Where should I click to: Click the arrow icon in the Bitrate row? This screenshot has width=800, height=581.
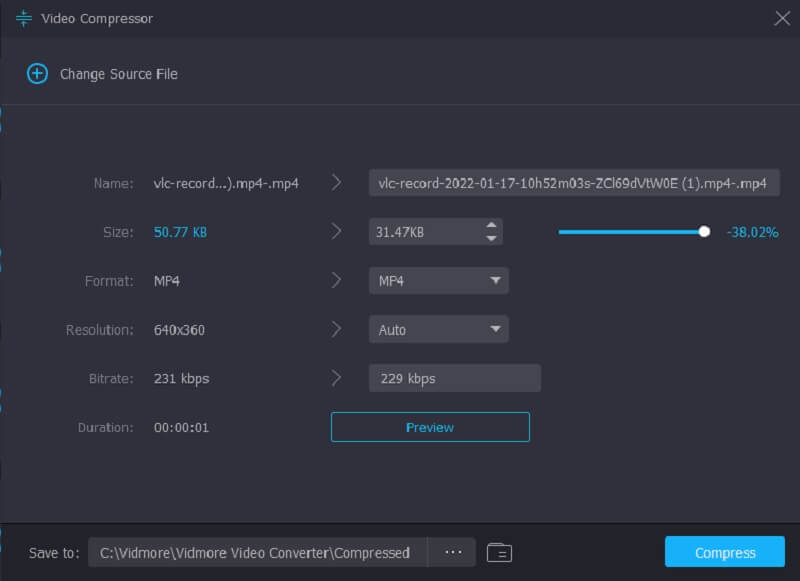(337, 378)
